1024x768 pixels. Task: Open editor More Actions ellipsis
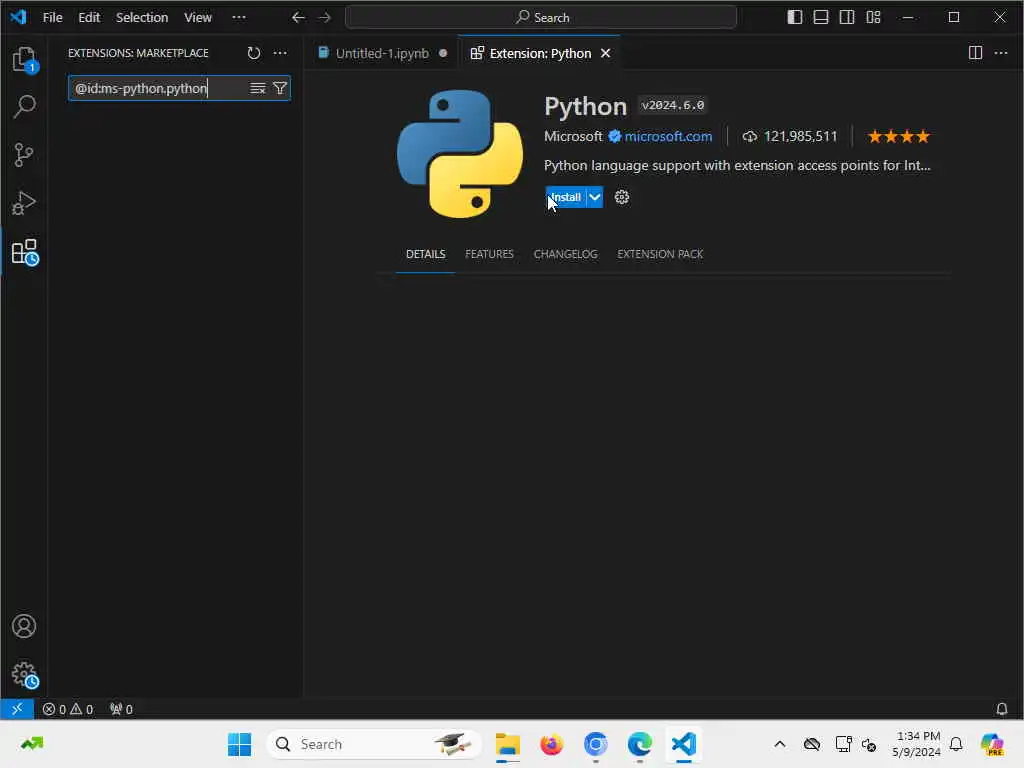pyautogui.click(x=1001, y=53)
